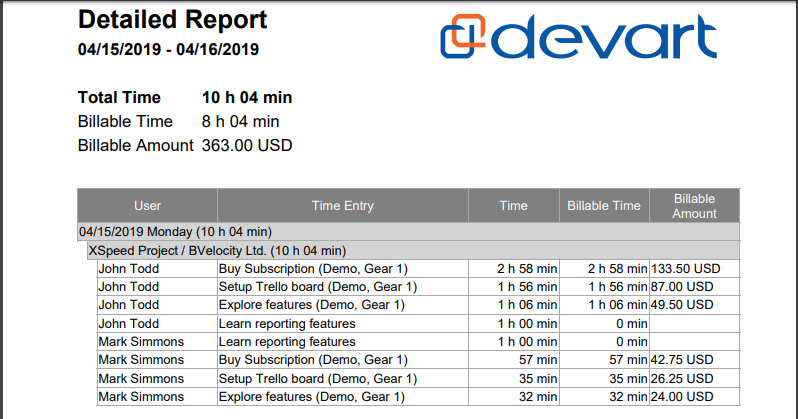
Task: Click the summary value '363.00 USD'
Action: pos(247,145)
